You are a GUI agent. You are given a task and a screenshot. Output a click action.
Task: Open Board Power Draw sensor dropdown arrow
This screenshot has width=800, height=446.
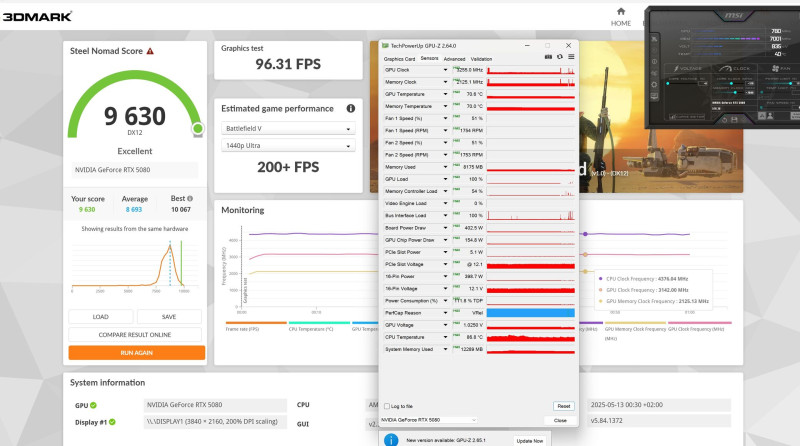pos(445,228)
